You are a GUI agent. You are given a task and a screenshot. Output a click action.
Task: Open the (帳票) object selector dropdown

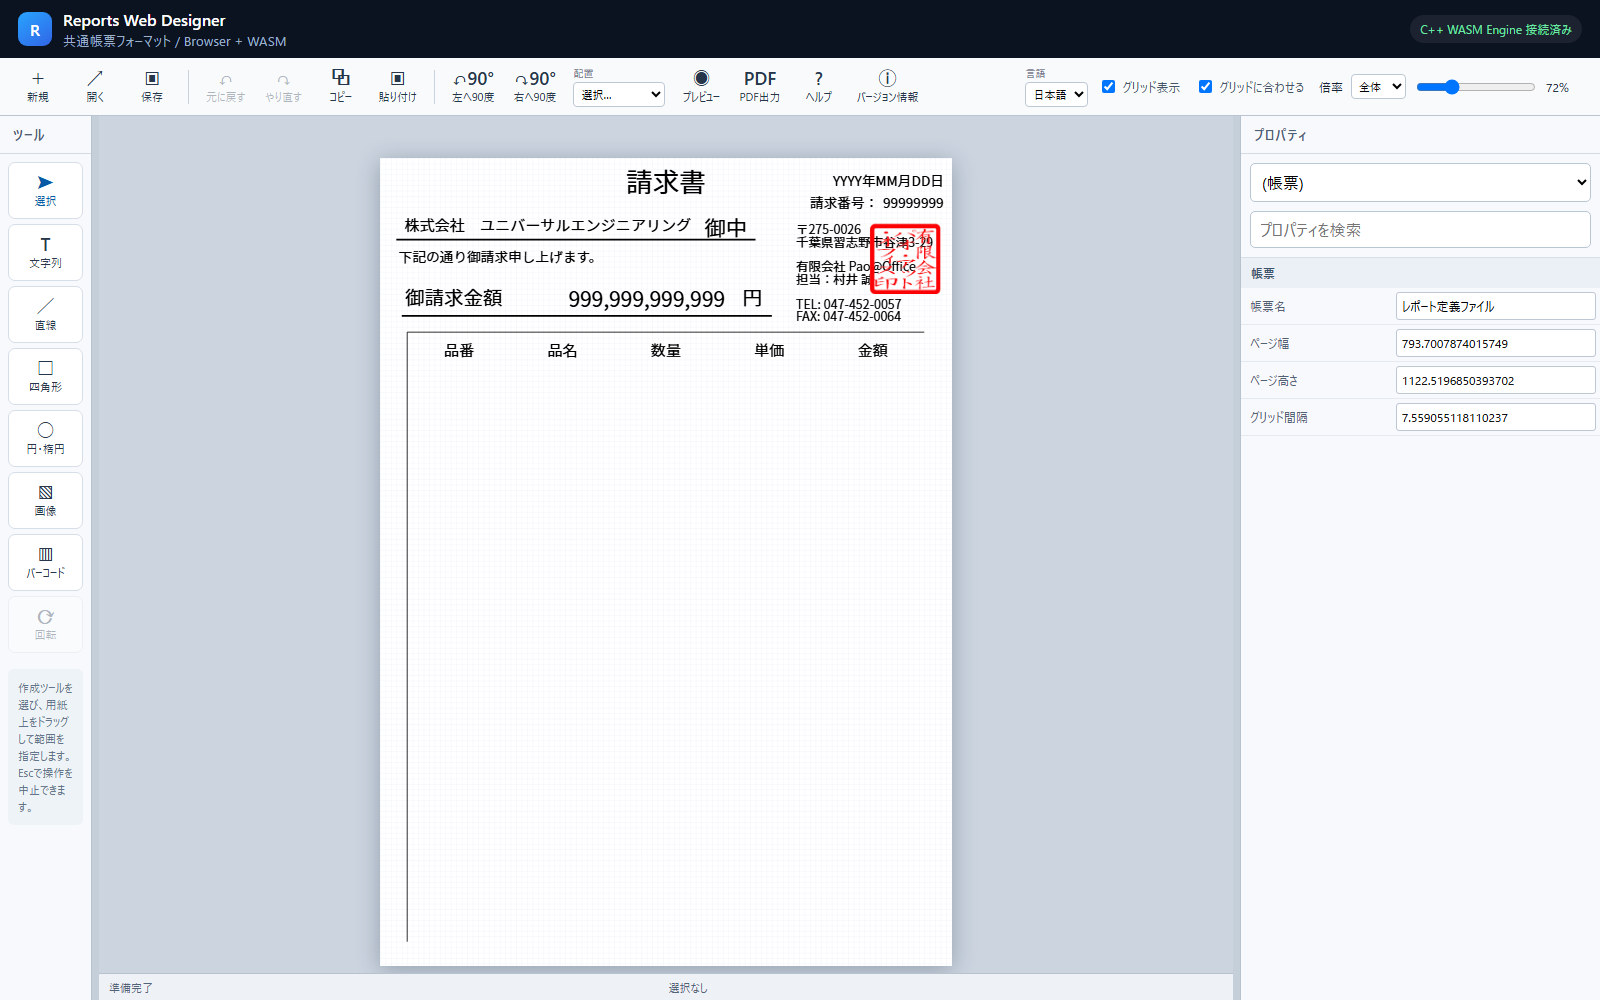(x=1420, y=183)
